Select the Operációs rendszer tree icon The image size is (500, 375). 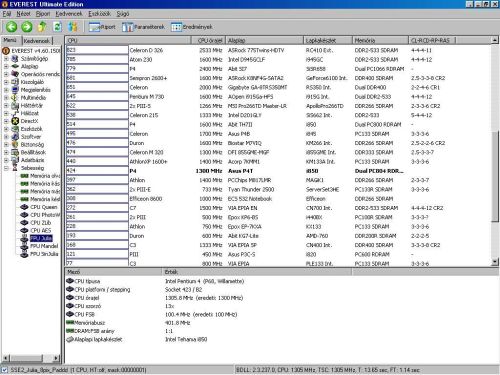coord(15,74)
